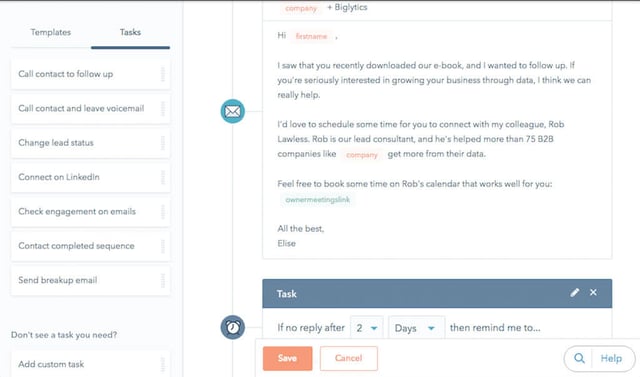Click the "then remind me to..." text
640x377 pixels.
[x=495, y=328]
